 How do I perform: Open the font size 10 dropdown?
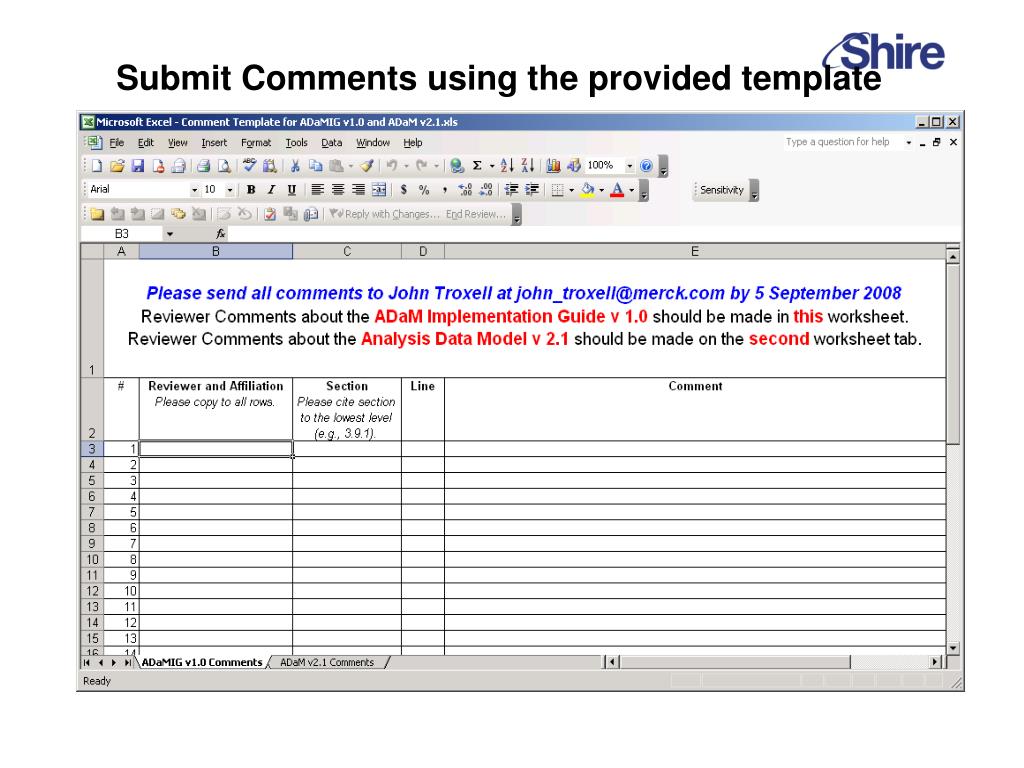click(x=230, y=190)
